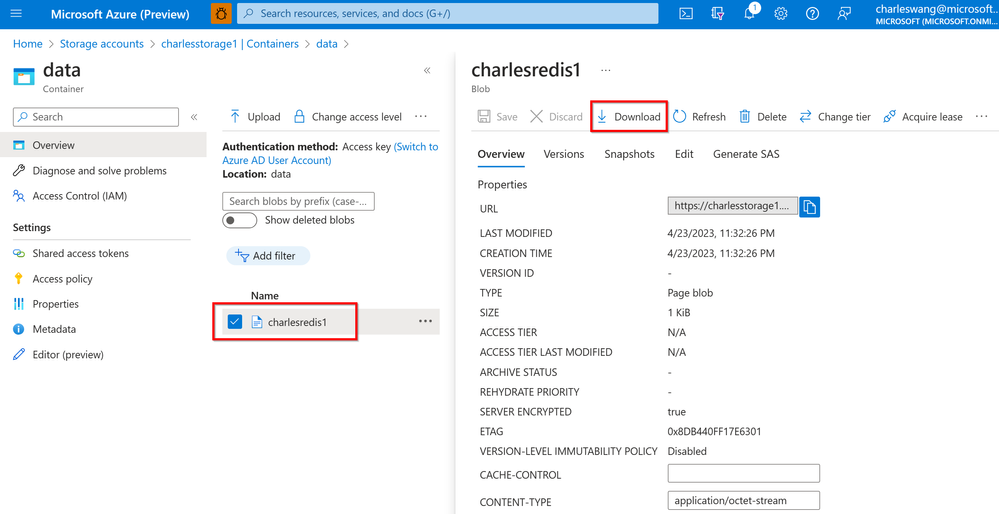Delete the charlesredis1 blob

[x=763, y=117]
